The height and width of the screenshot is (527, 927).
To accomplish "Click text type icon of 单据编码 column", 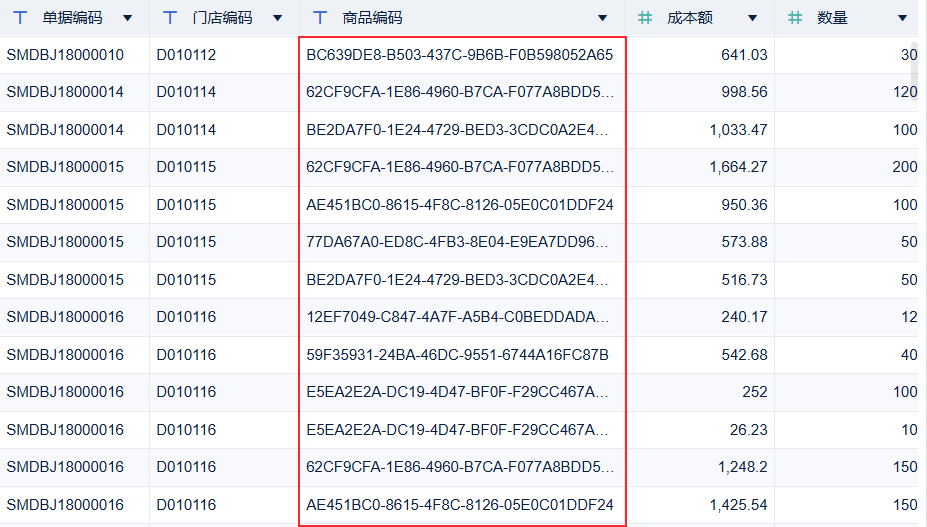I will tap(20, 18).
